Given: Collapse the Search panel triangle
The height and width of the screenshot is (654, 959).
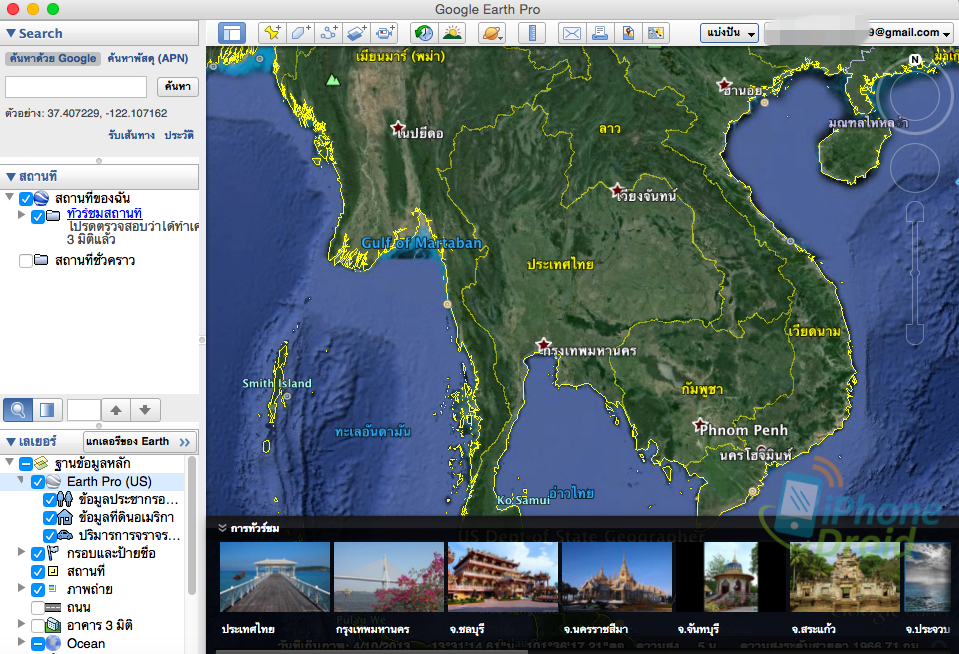Looking at the screenshot, I should [10, 33].
